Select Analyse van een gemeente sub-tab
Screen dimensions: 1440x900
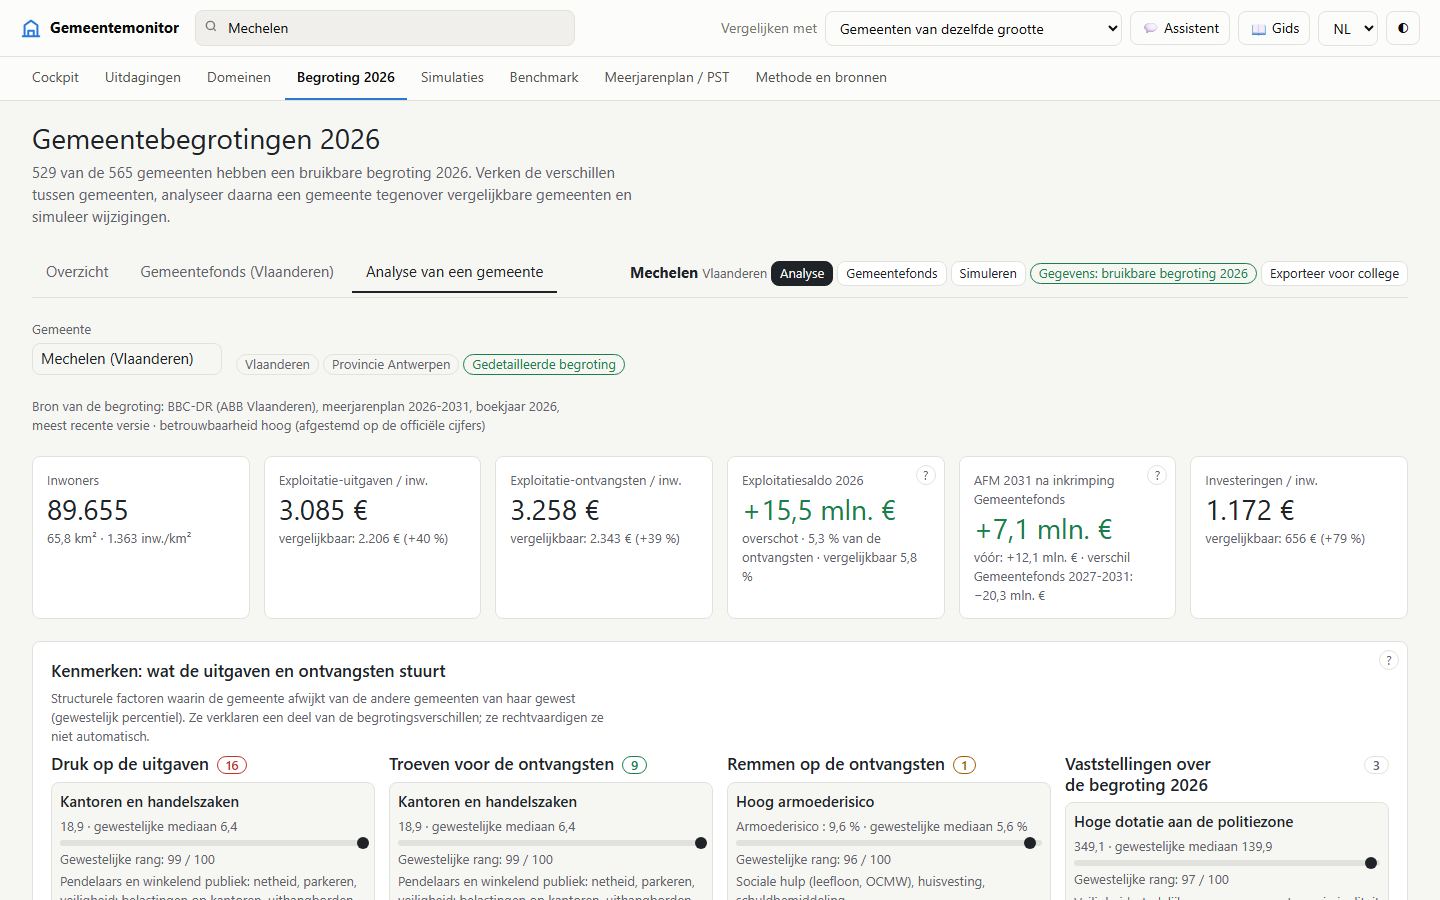[455, 272]
